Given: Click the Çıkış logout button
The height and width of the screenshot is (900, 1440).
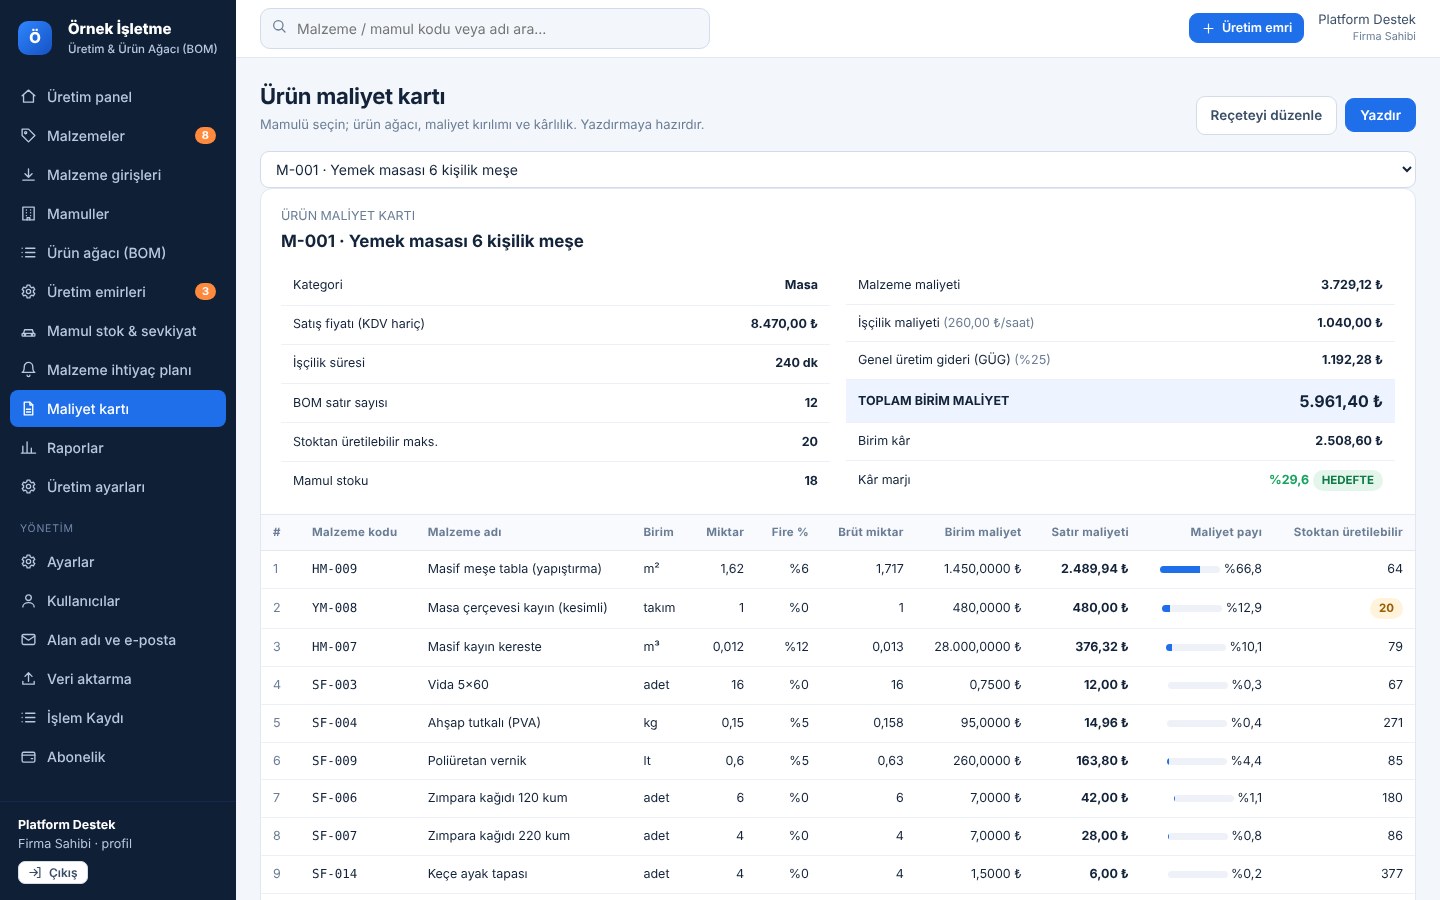Looking at the screenshot, I should (53, 873).
